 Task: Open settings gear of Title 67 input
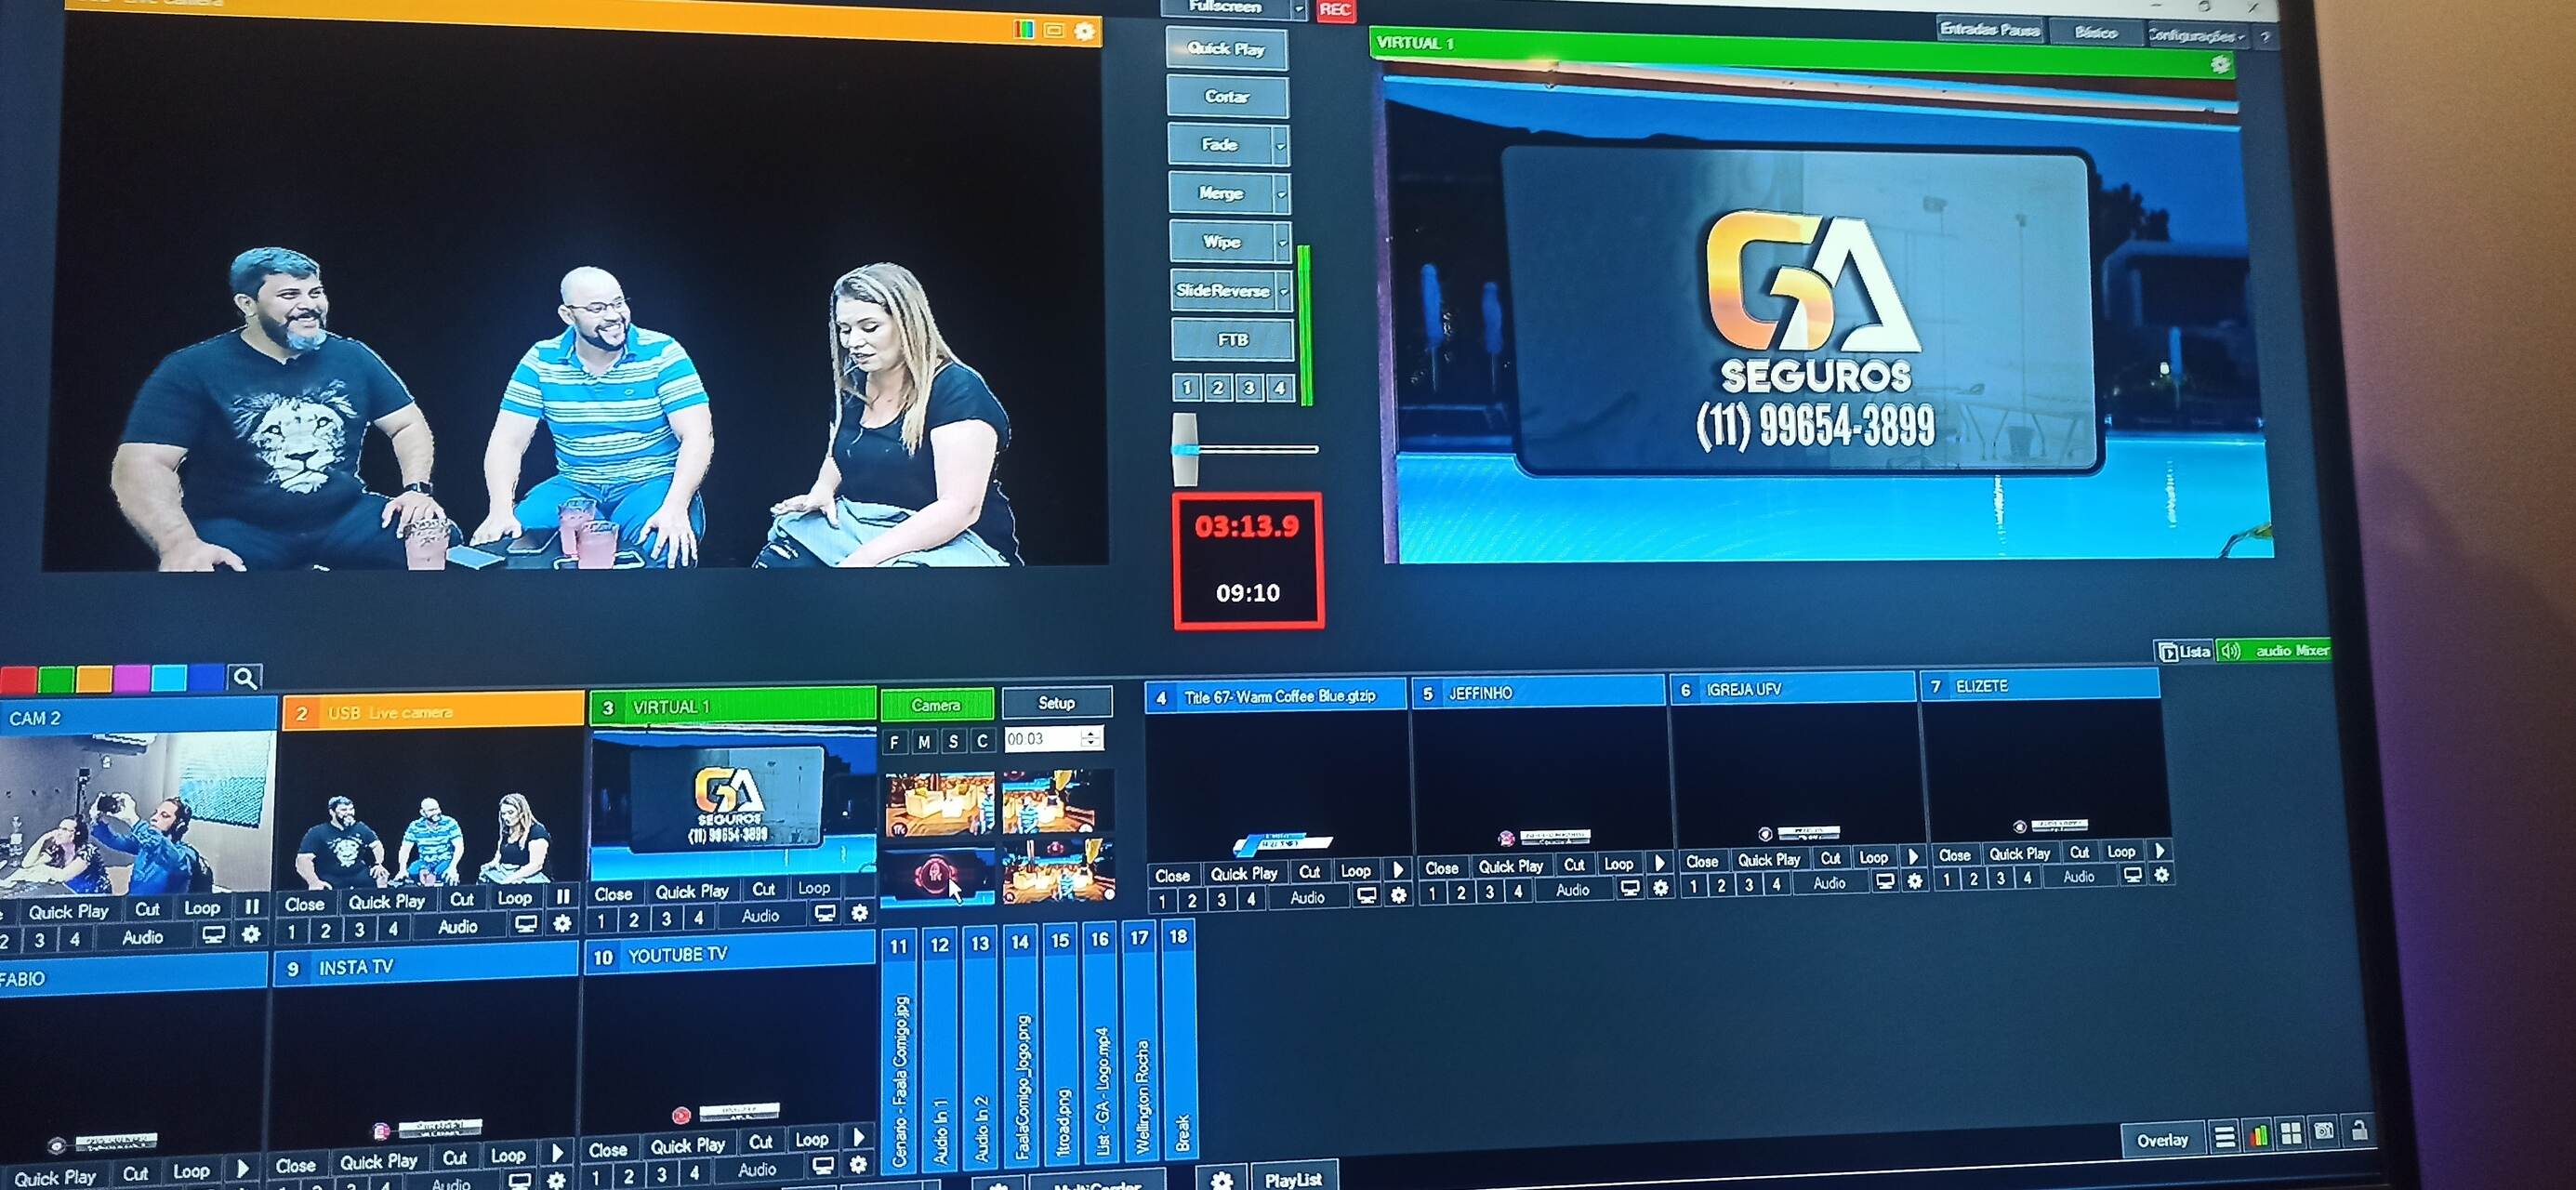[x=1398, y=895]
